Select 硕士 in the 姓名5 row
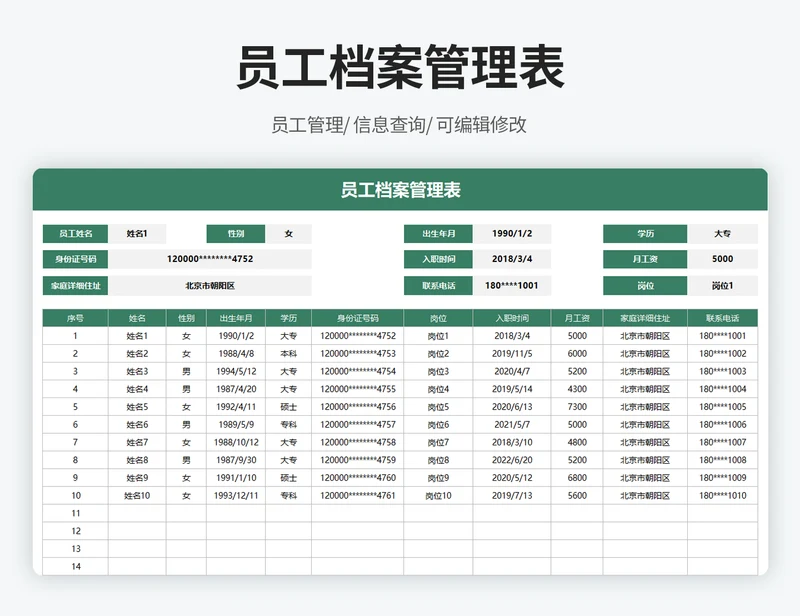Image resolution: width=800 pixels, height=616 pixels. pyautogui.click(x=288, y=407)
